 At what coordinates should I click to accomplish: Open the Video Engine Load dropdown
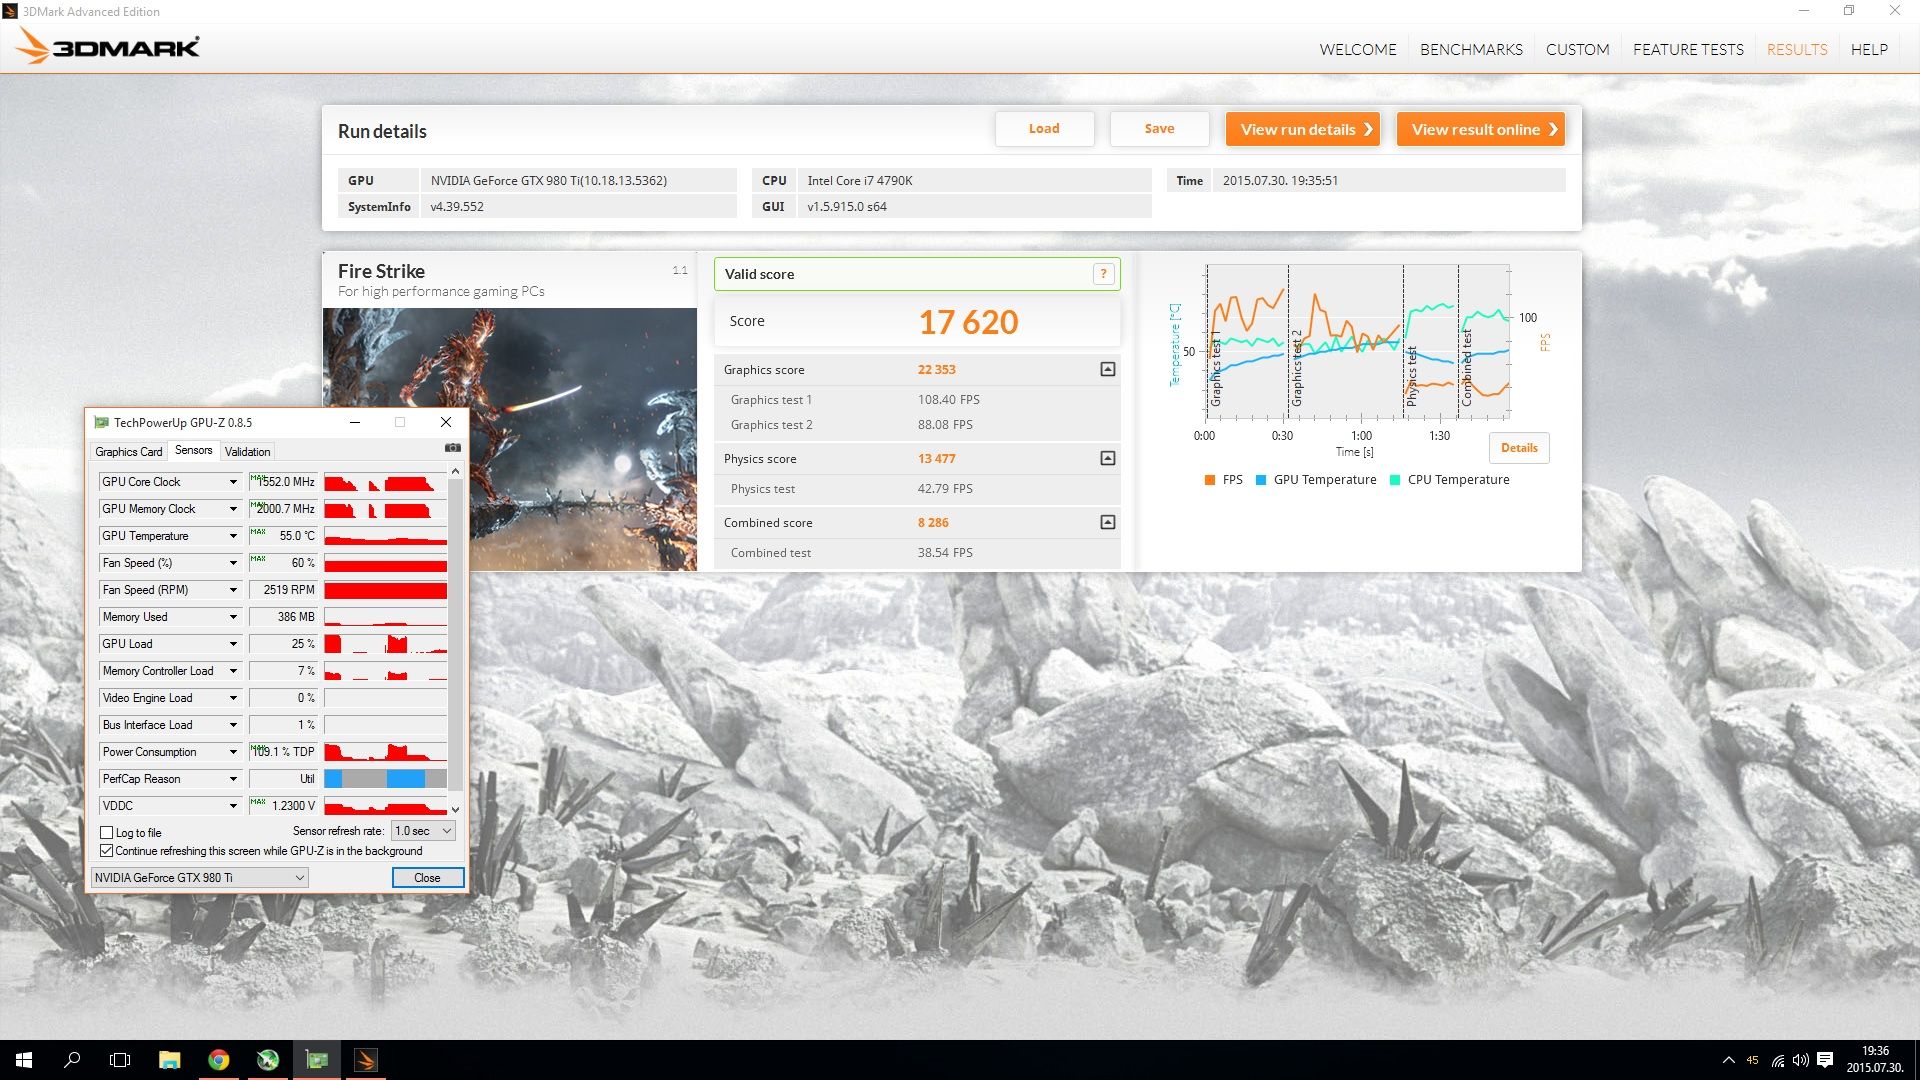pos(233,698)
